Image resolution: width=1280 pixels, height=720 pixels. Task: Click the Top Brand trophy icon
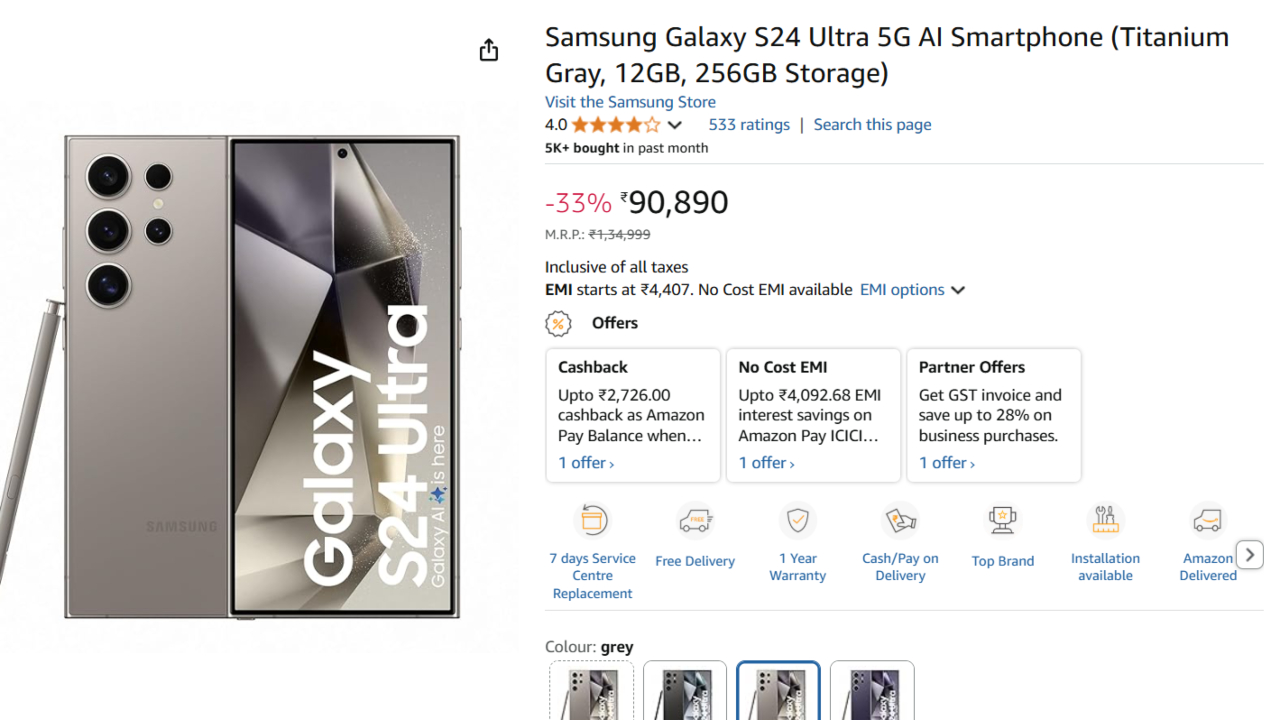pyautogui.click(x=1002, y=521)
